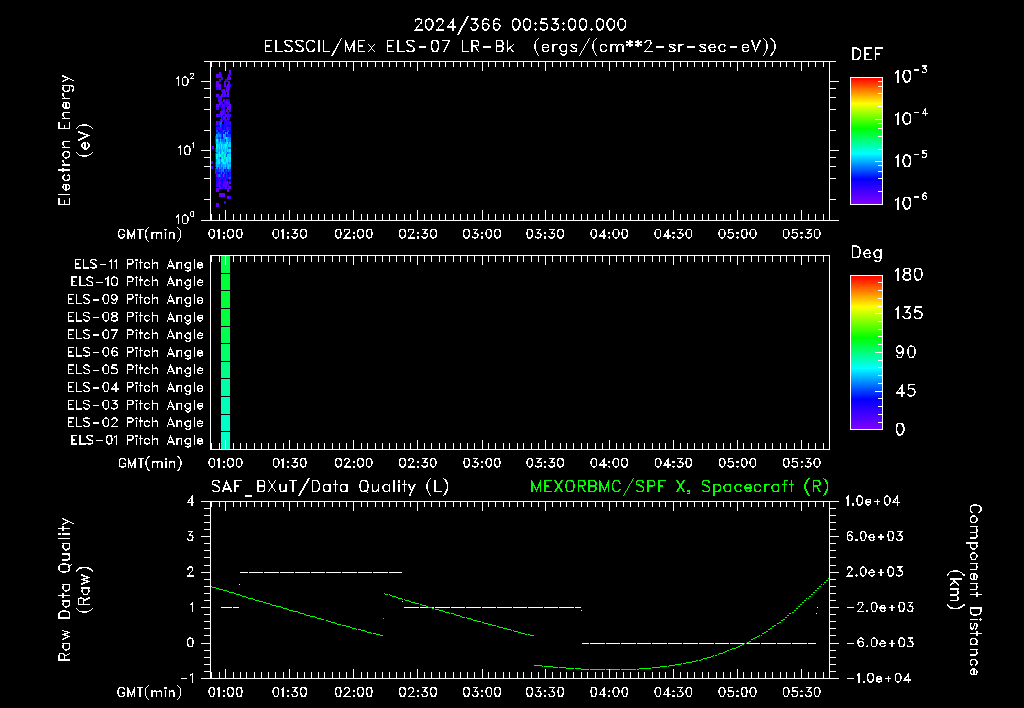Click the green orbit curve minimum near 04:00

[x=611, y=669]
